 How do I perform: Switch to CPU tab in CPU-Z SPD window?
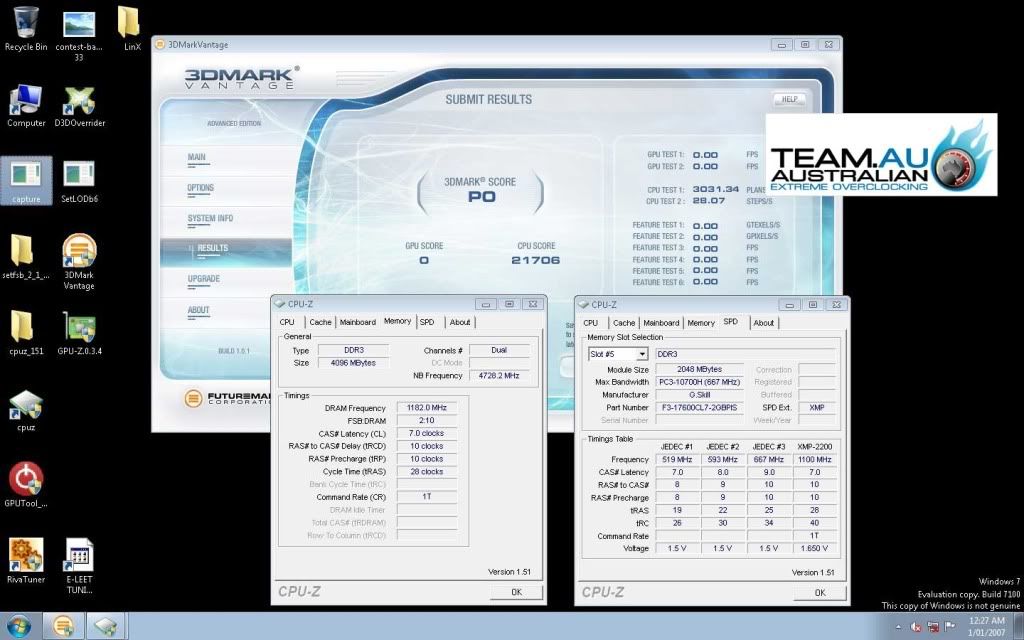(590, 323)
